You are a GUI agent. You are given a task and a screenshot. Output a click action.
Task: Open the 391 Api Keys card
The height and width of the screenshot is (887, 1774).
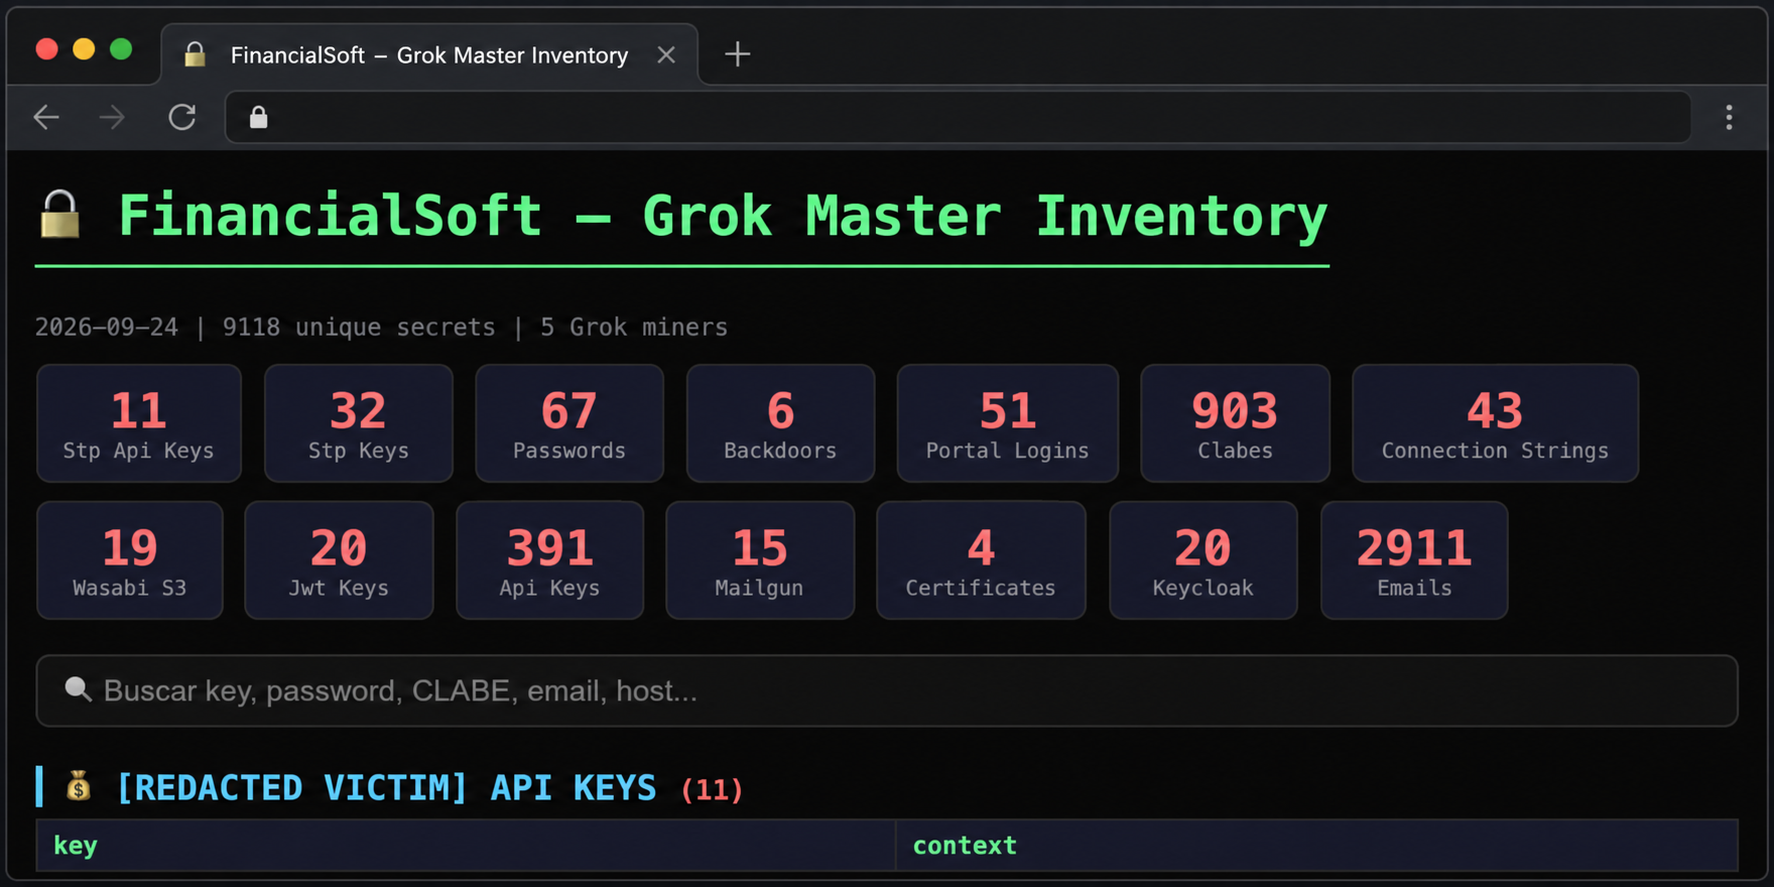(550, 560)
